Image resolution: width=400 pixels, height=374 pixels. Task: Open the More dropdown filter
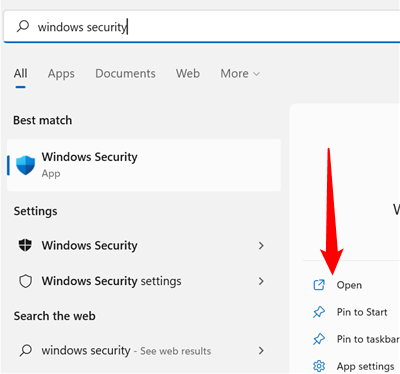(240, 73)
